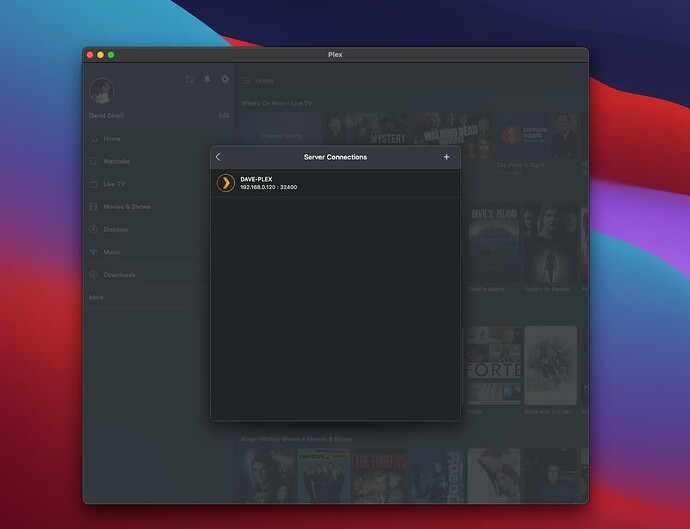
Task: Open Live TV in sidebar
Action: point(146,184)
